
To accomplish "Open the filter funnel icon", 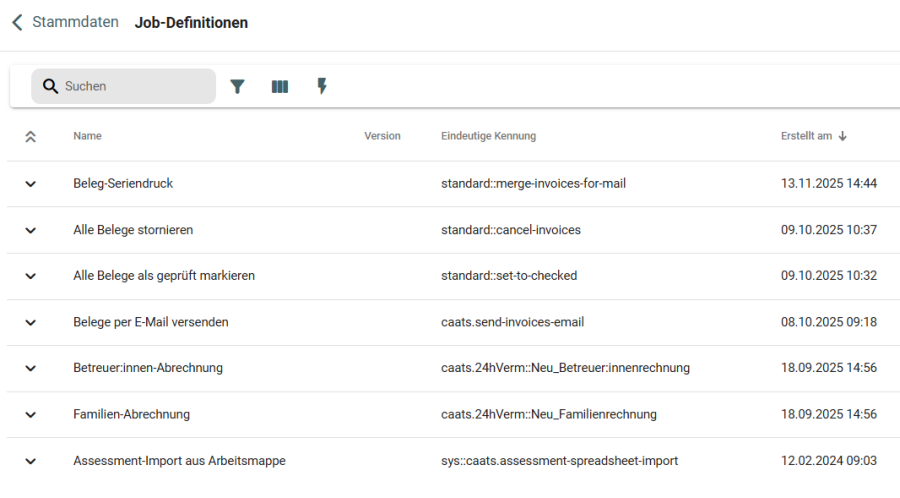I will pos(237,87).
